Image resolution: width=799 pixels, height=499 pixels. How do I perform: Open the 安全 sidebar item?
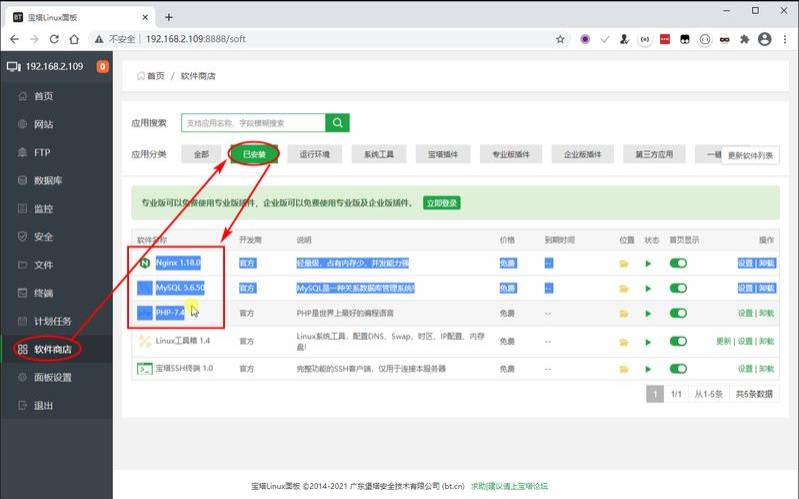(x=43, y=237)
